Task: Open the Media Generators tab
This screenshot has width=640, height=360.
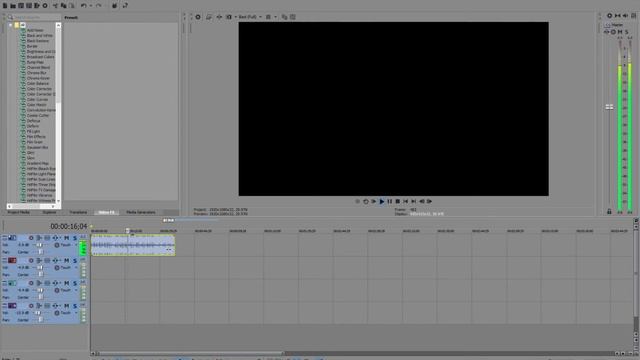Action: click(x=141, y=212)
